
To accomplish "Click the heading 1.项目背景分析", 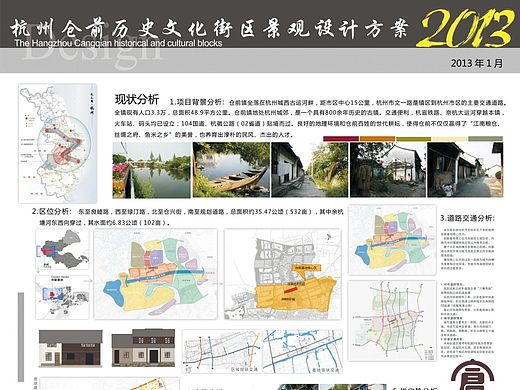I will click(x=197, y=102).
